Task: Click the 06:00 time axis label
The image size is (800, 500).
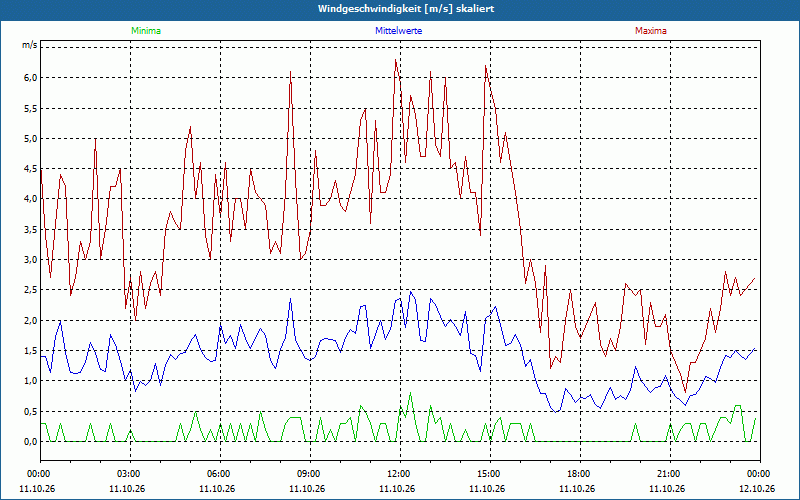Action: [220, 474]
